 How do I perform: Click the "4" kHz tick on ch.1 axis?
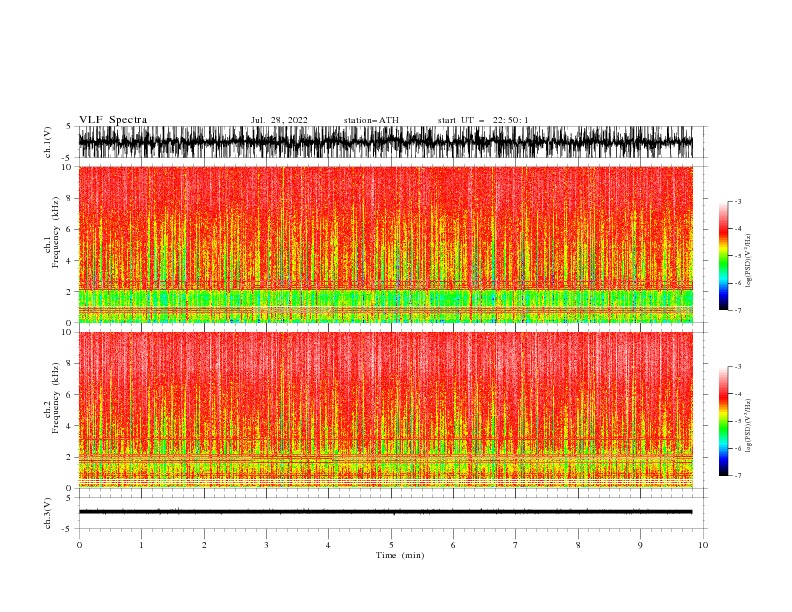point(69,261)
